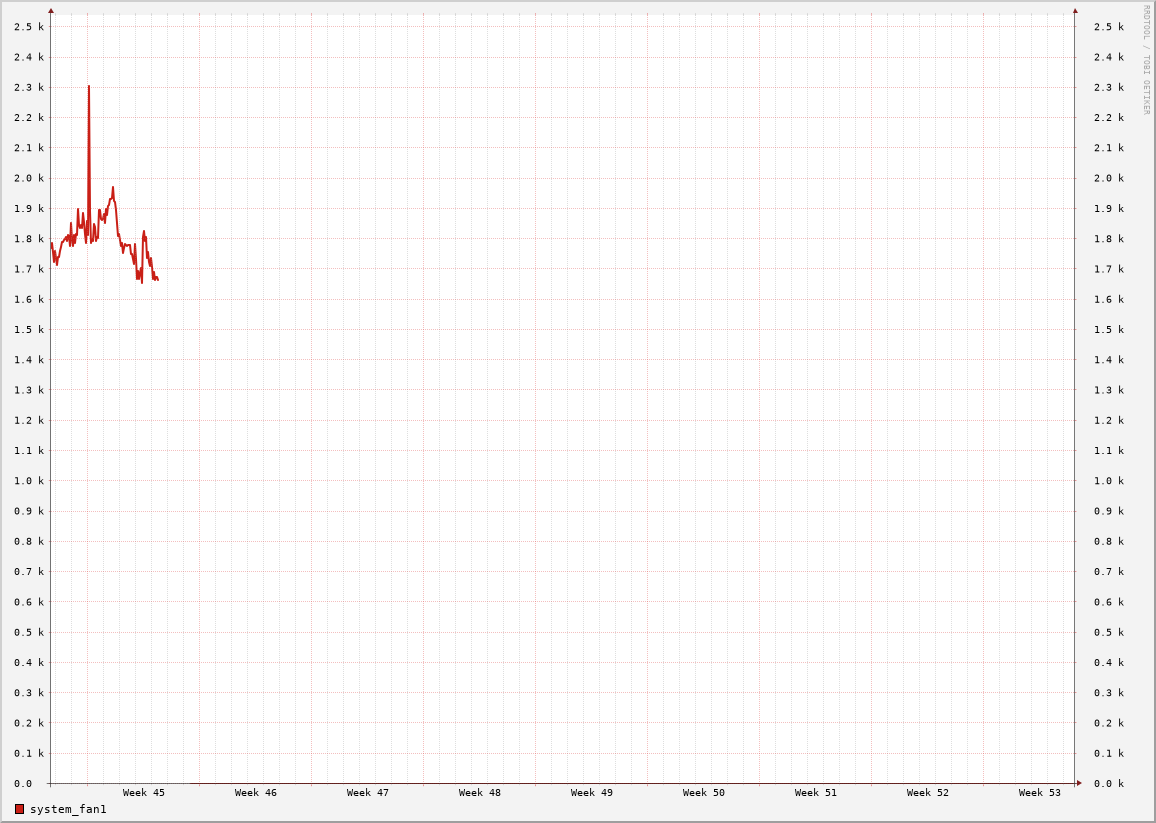Click the 2.5 k label on the left axis
This screenshot has width=1156, height=823.
point(29,27)
